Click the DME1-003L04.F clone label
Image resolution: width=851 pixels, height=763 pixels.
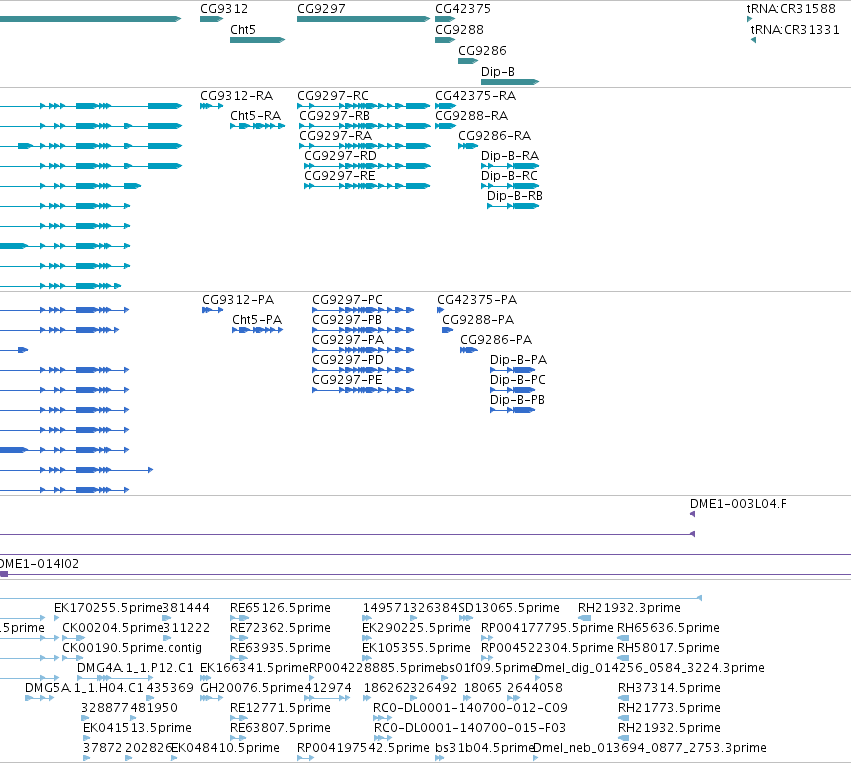pyautogui.click(x=738, y=504)
